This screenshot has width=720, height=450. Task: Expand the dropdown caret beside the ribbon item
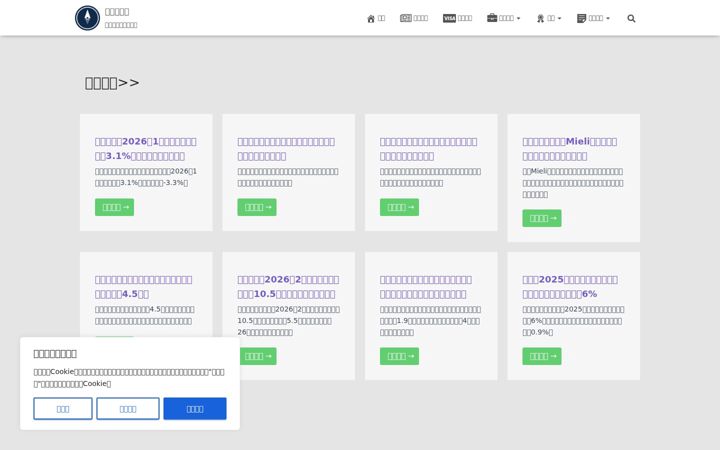coord(559,18)
